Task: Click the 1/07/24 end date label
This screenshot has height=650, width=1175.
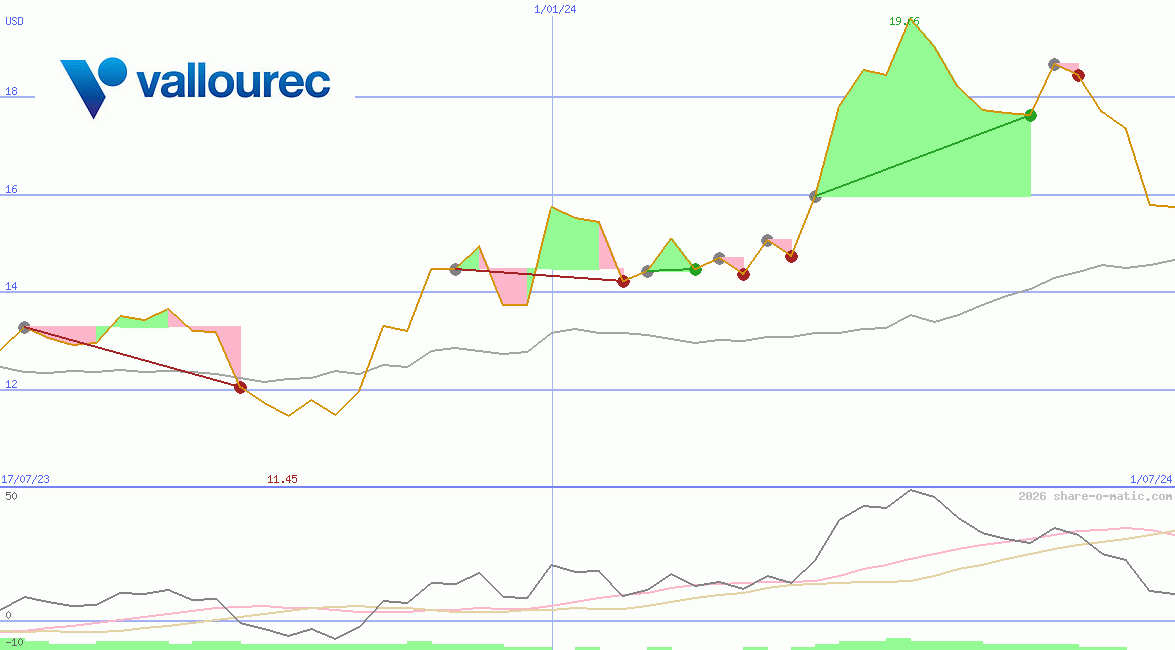Action: tap(1151, 479)
